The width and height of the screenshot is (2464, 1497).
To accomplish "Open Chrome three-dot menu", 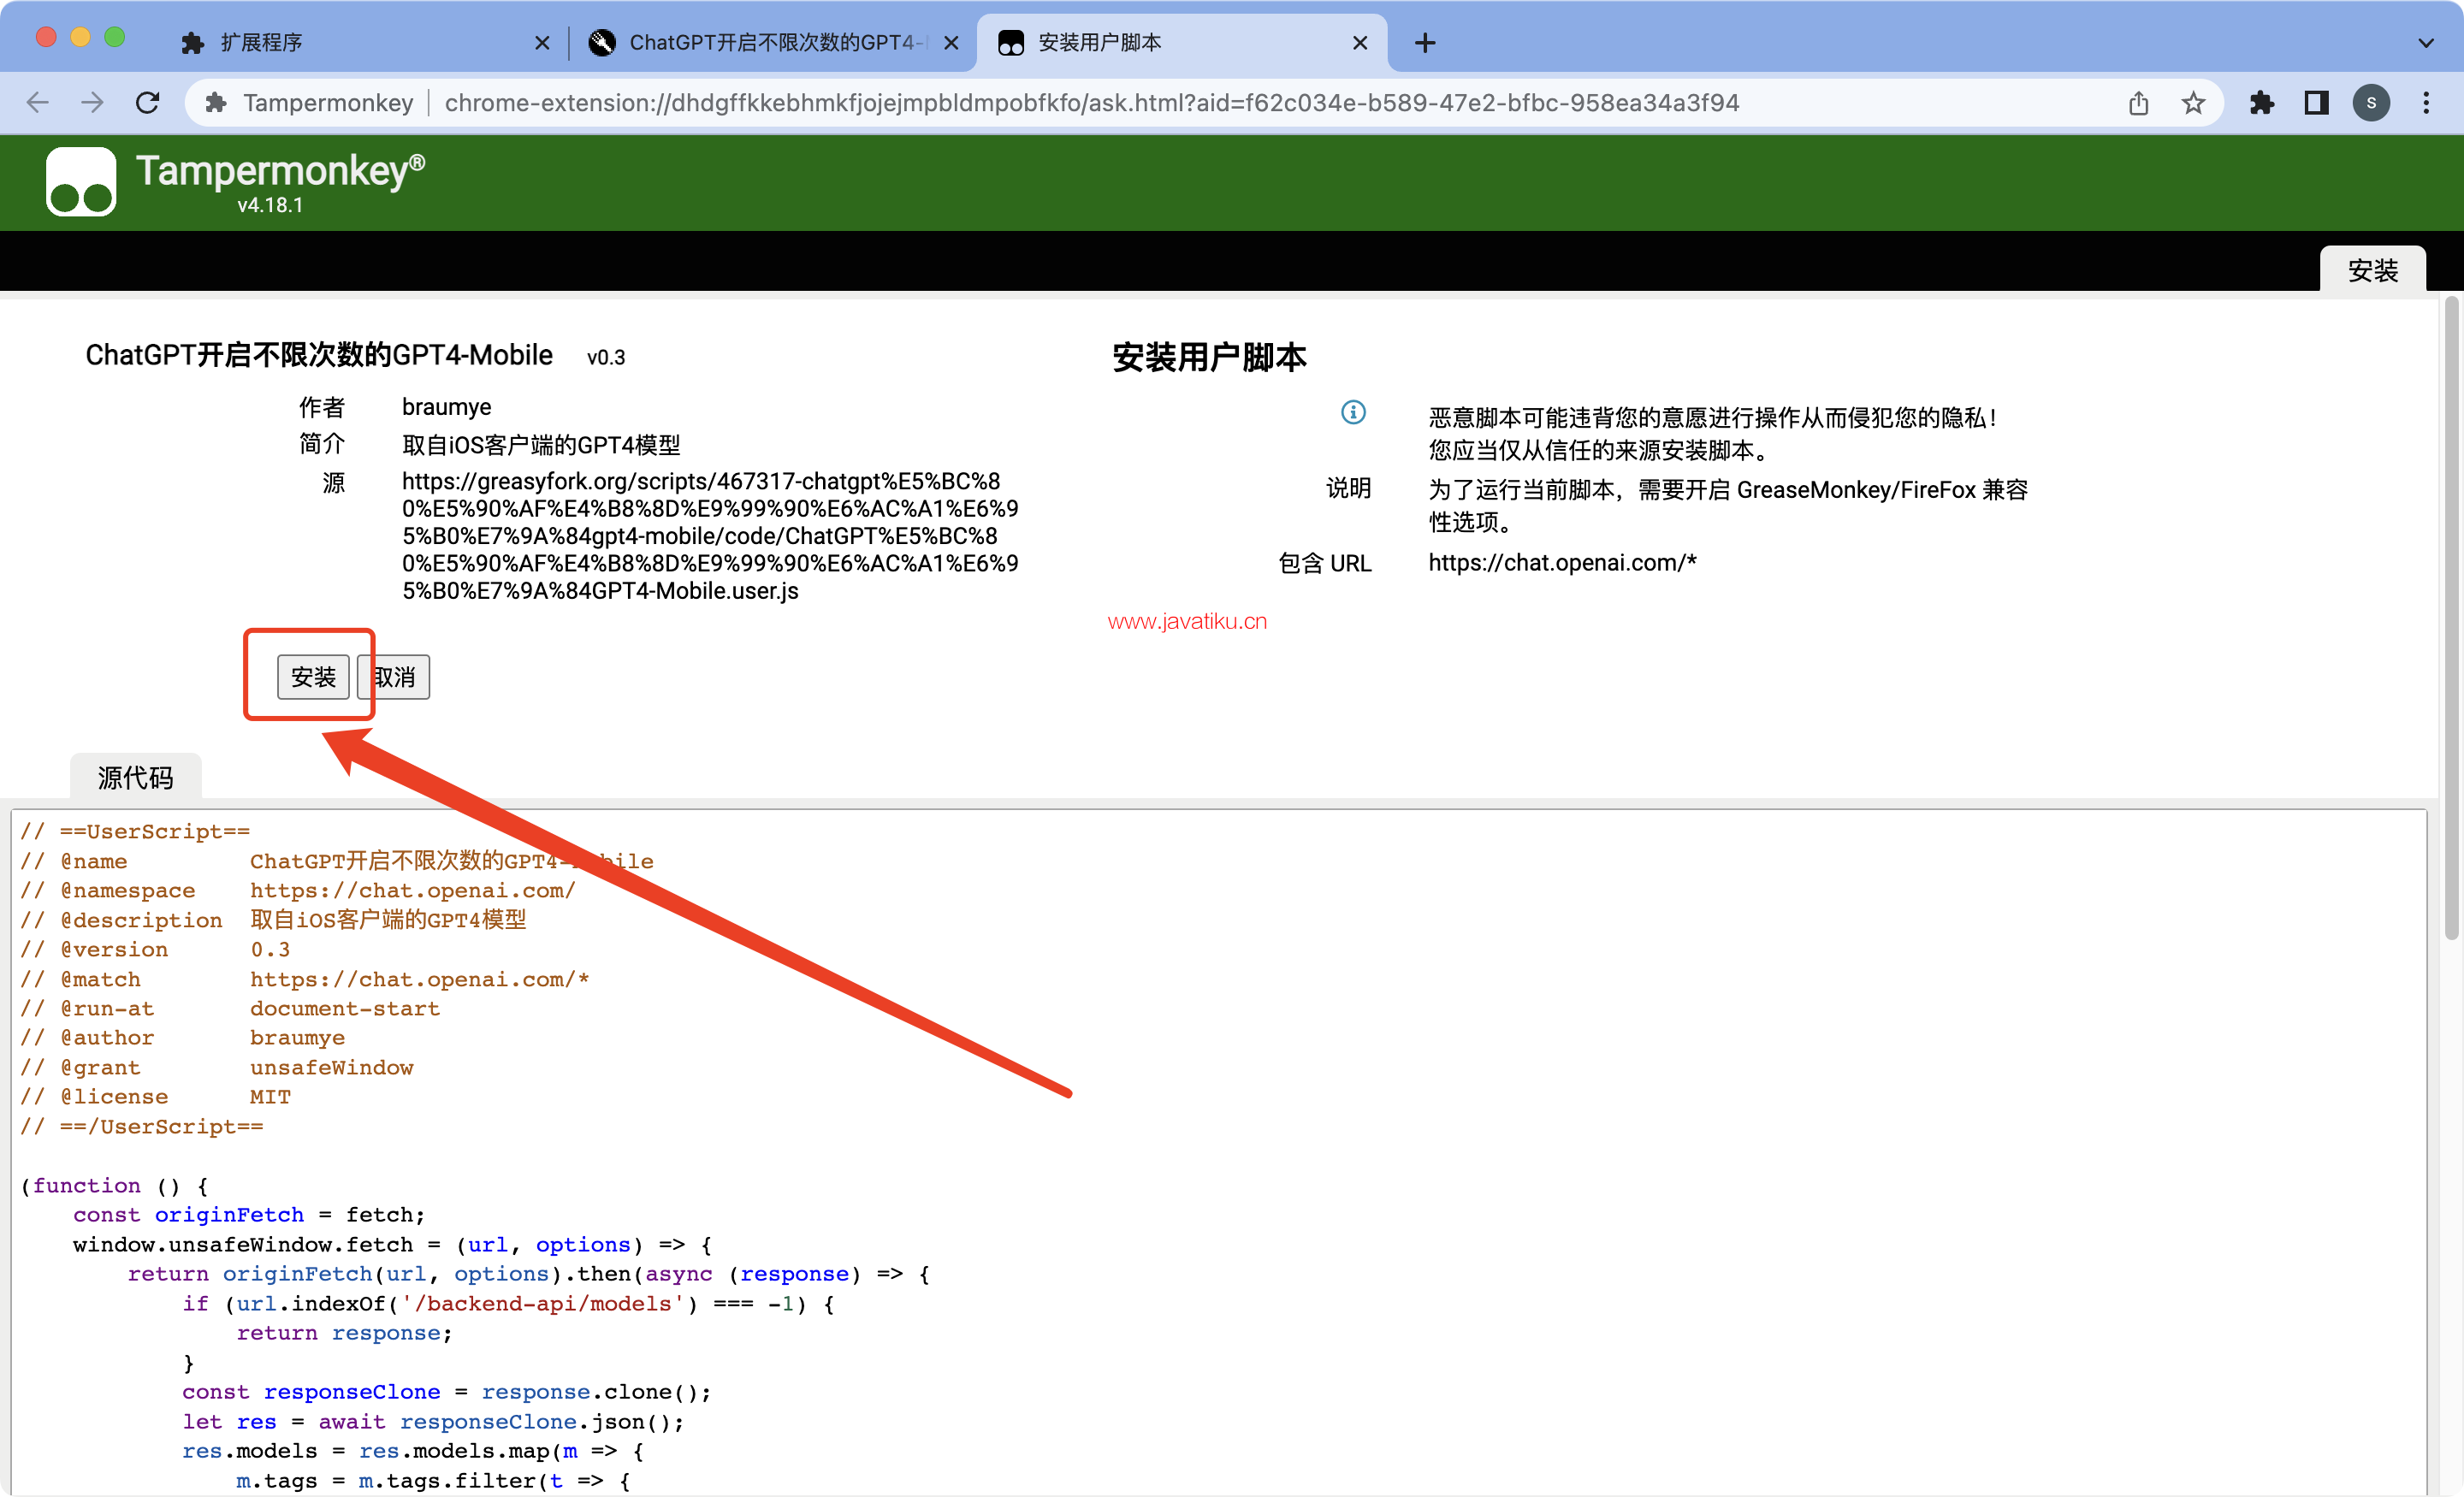I will [2426, 103].
